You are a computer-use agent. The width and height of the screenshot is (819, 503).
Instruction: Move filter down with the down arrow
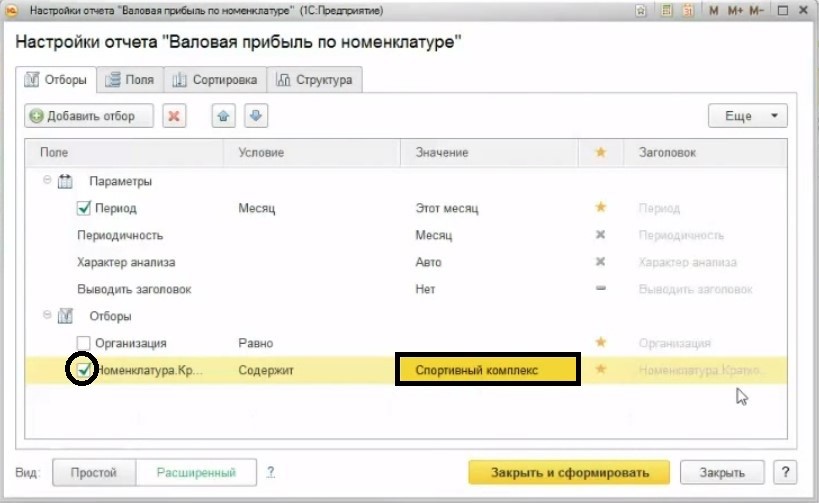point(256,116)
